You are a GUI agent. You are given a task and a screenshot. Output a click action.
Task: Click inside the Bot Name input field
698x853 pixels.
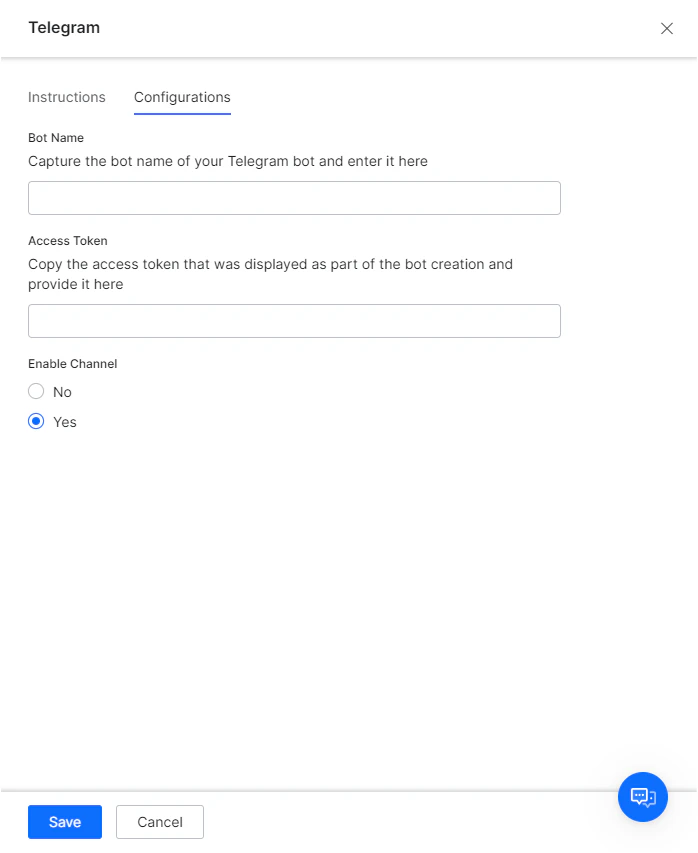tap(294, 198)
